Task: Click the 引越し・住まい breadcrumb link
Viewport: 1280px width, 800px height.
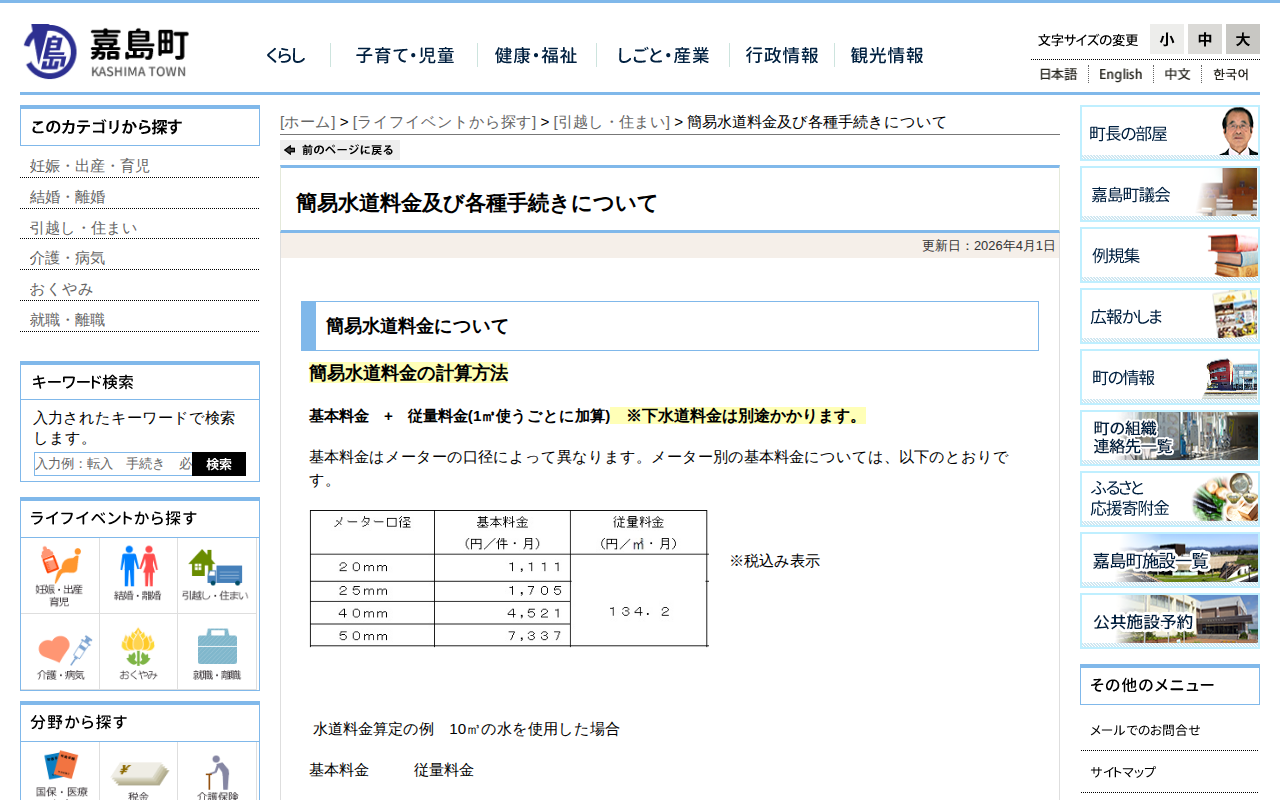Action: pos(611,122)
